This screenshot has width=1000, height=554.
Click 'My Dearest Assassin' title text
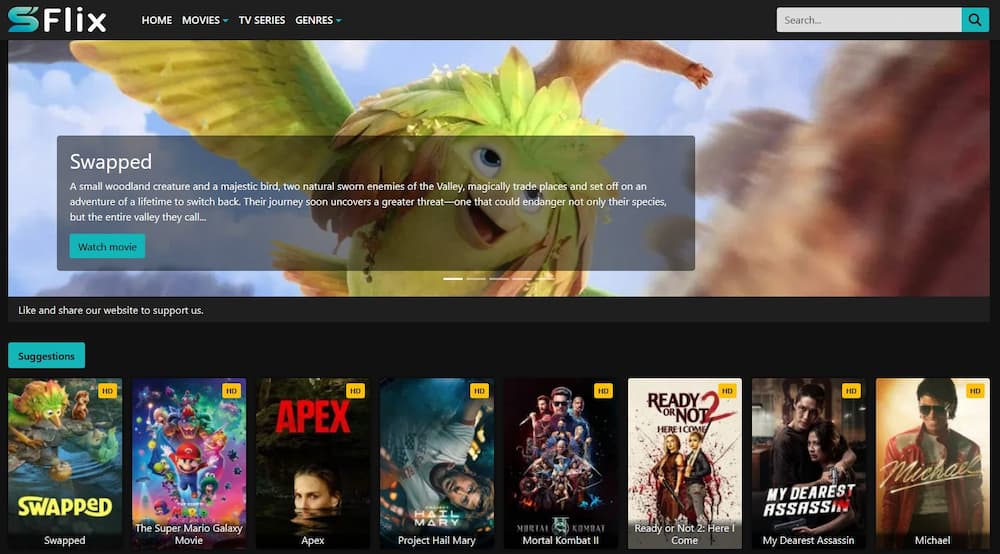pos(809,540)
